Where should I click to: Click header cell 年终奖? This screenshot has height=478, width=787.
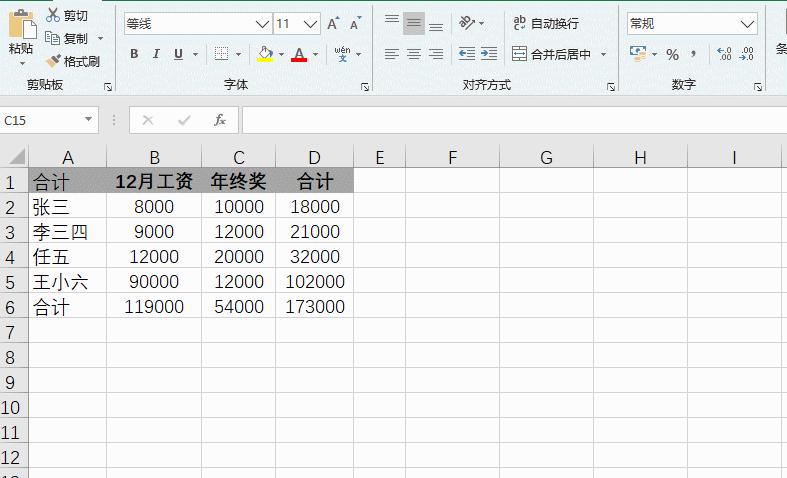click(238, 181)
